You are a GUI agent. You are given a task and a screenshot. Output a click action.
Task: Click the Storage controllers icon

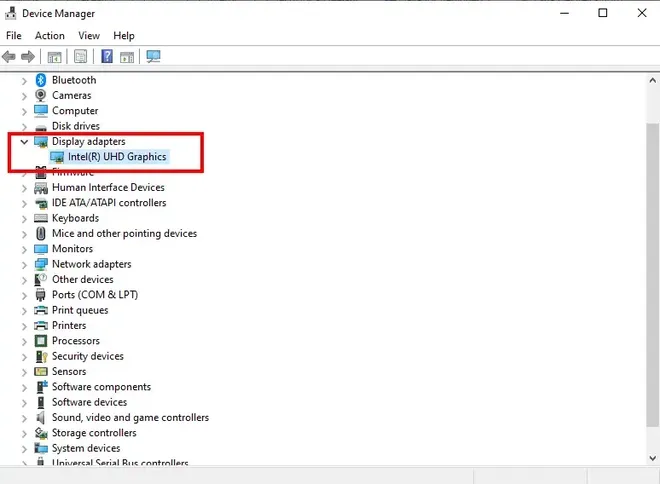41,433
